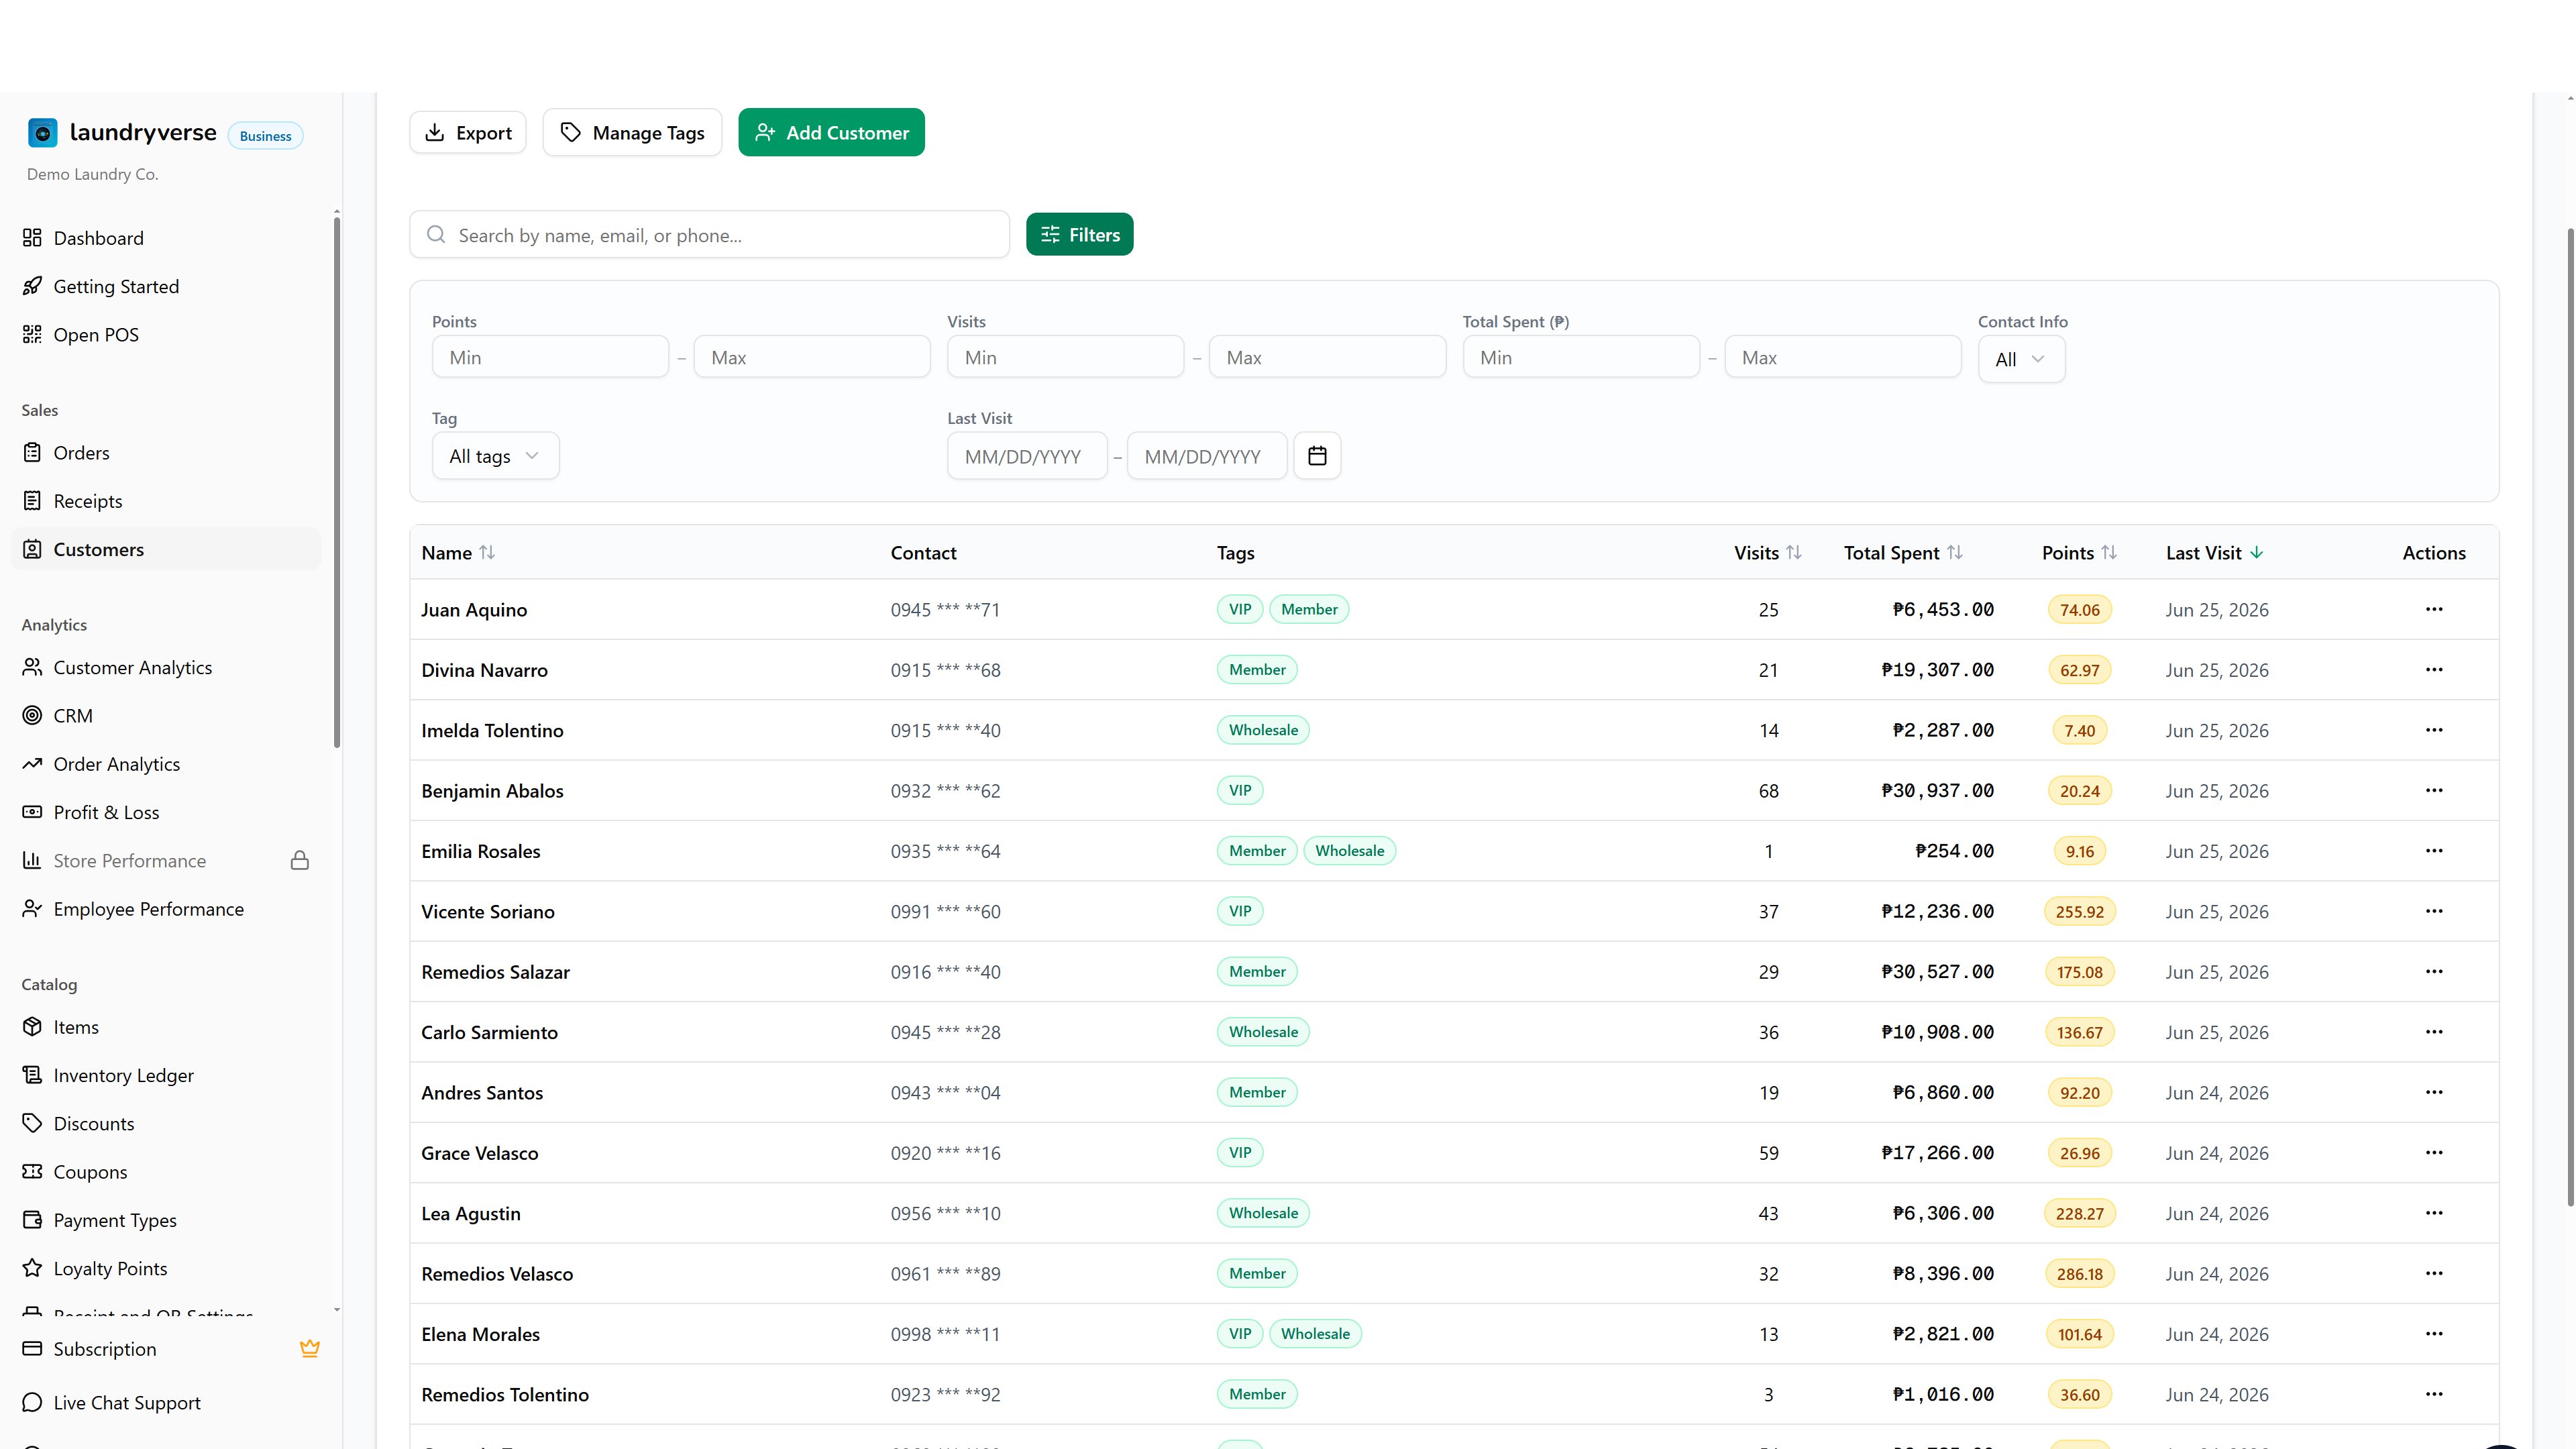Screen dimensions: 2576x1449
Task: Open the Contact Info All dropdown
Action: pos(2021,359)
